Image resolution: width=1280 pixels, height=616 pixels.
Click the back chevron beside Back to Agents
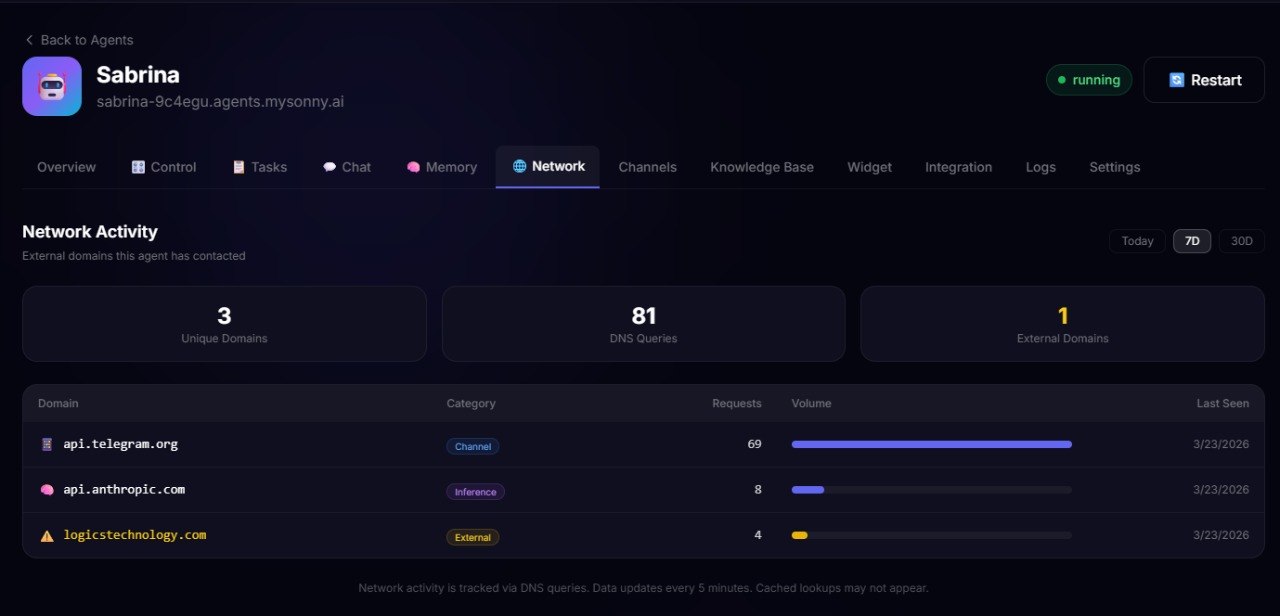tap(29, 40)
